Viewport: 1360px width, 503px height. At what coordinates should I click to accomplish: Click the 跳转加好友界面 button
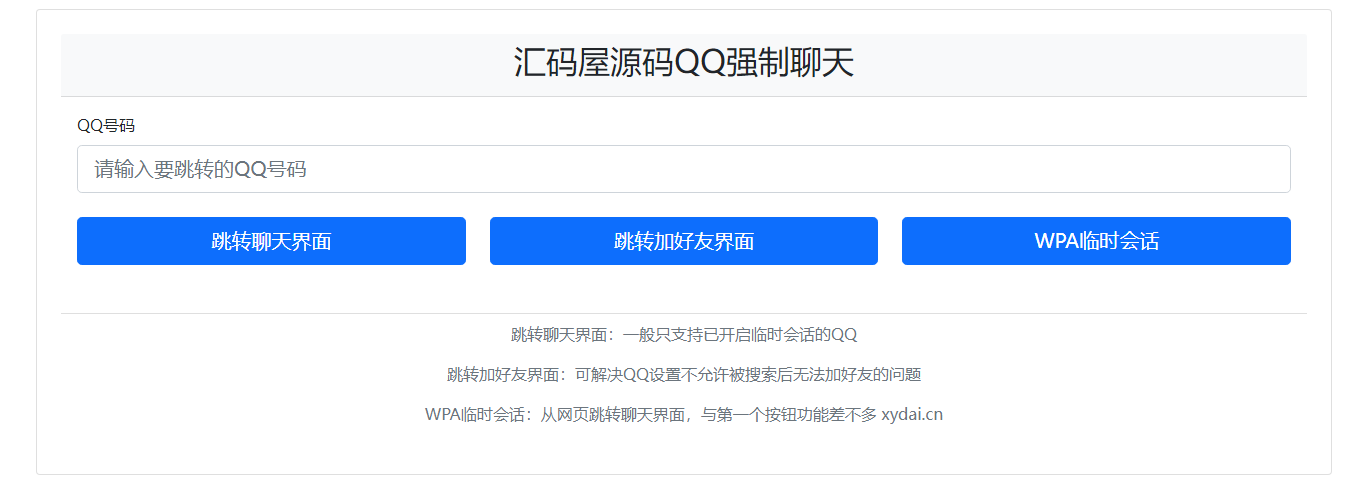[684, 241]
